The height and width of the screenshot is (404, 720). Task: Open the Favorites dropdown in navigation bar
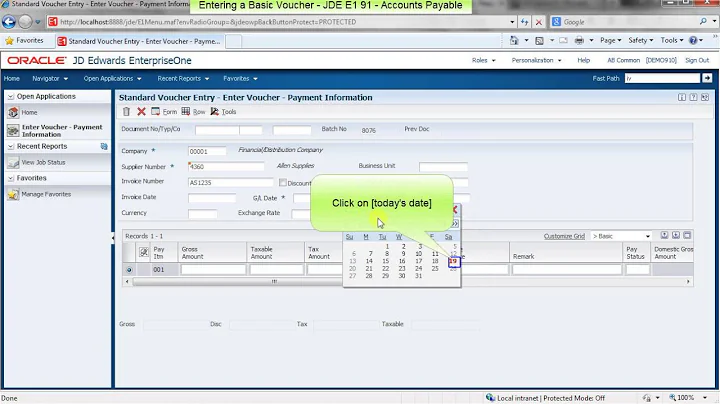(x=240, y=79)
